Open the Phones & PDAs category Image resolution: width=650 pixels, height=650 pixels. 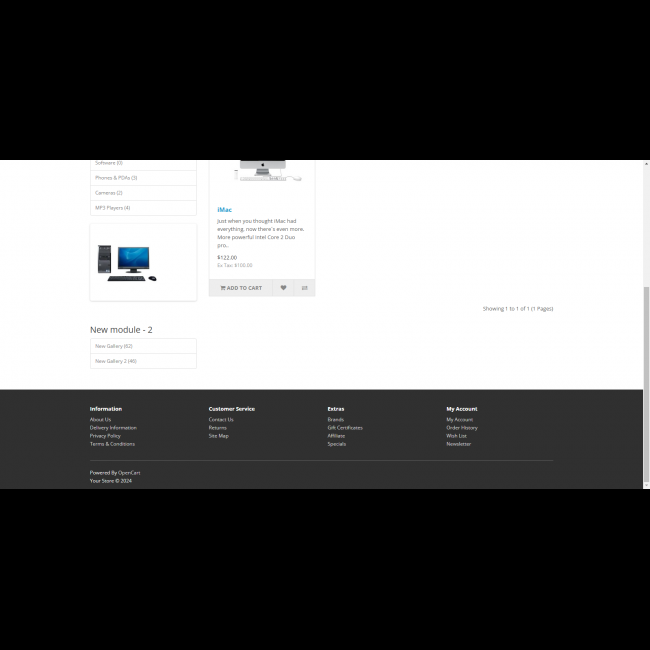(x=116, y=178)
